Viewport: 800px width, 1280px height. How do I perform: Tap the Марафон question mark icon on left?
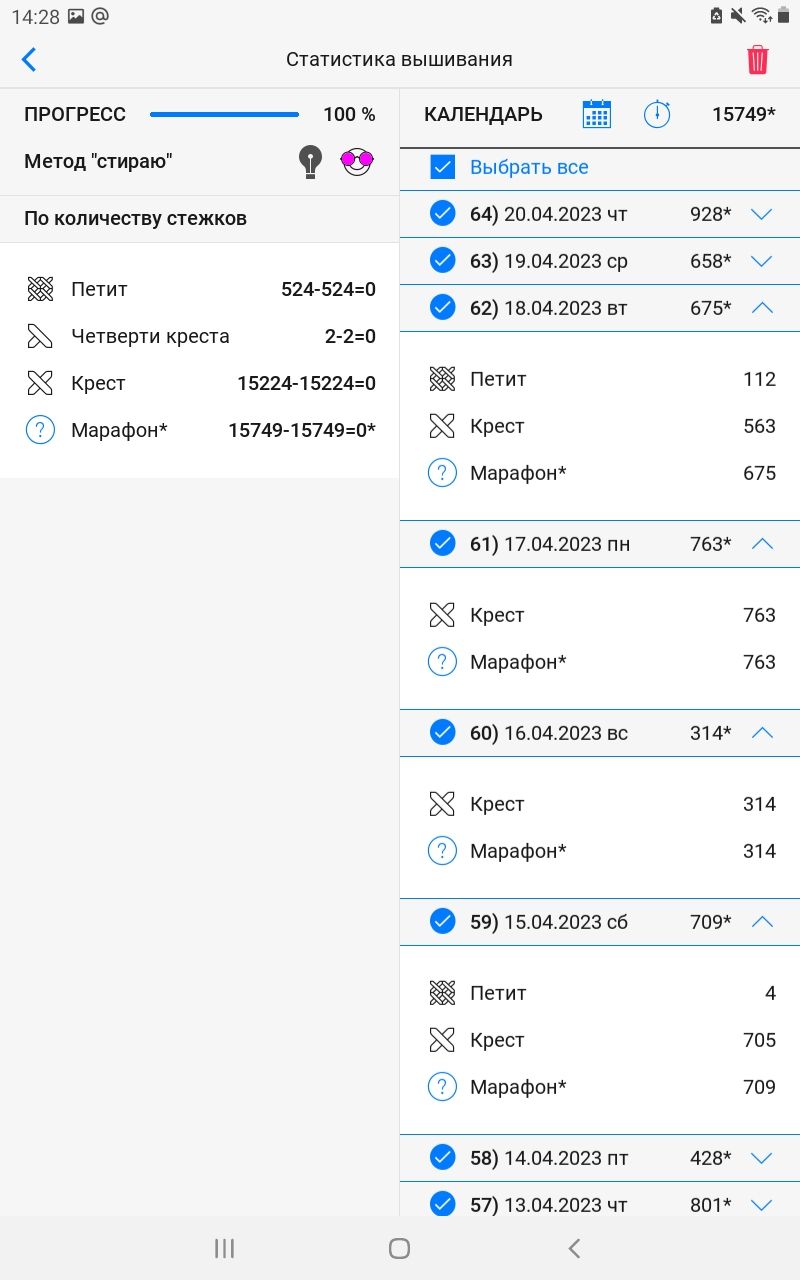coord(39,430)
